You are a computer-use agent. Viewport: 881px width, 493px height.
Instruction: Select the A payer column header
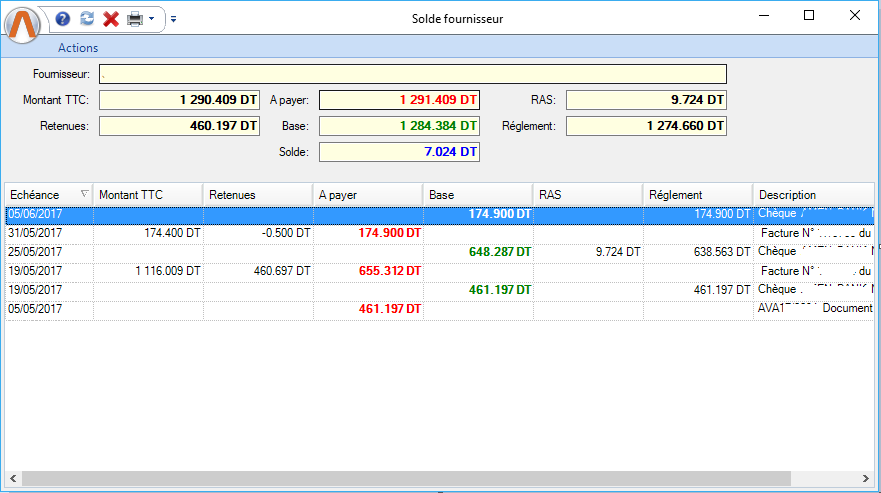click(x=367, y=195)
